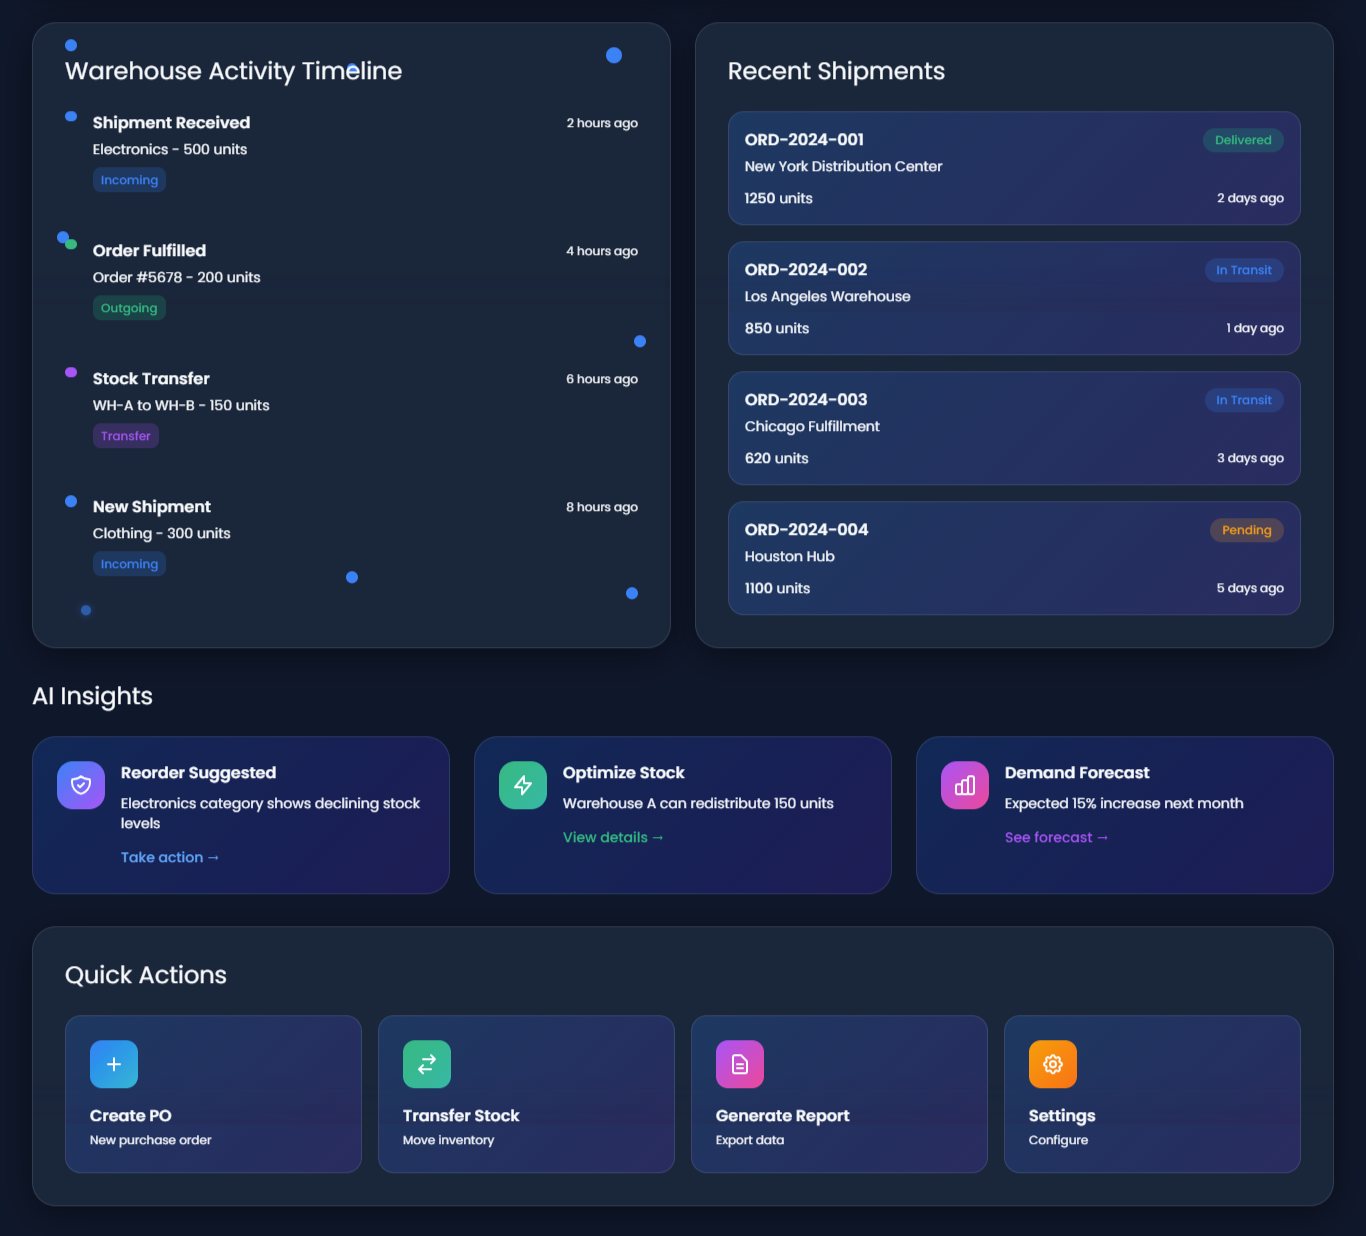Click the See forecast link

[x=1057, y=837]
